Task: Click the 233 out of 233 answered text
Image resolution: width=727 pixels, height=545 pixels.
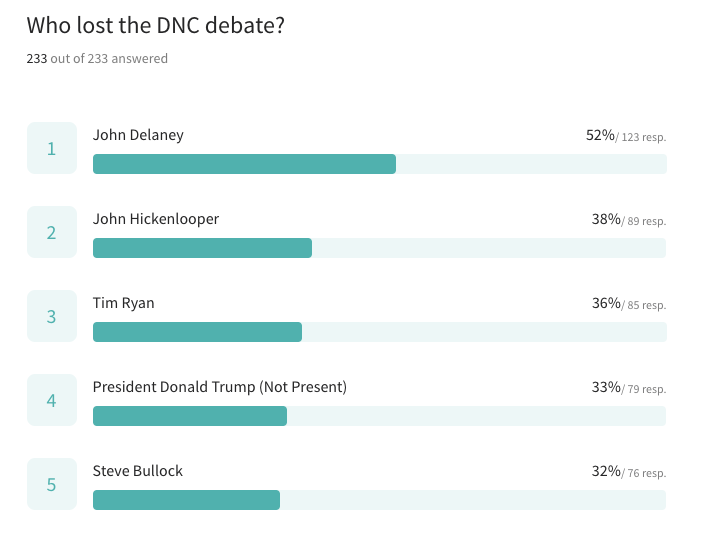Action: [x=97, y=58]
